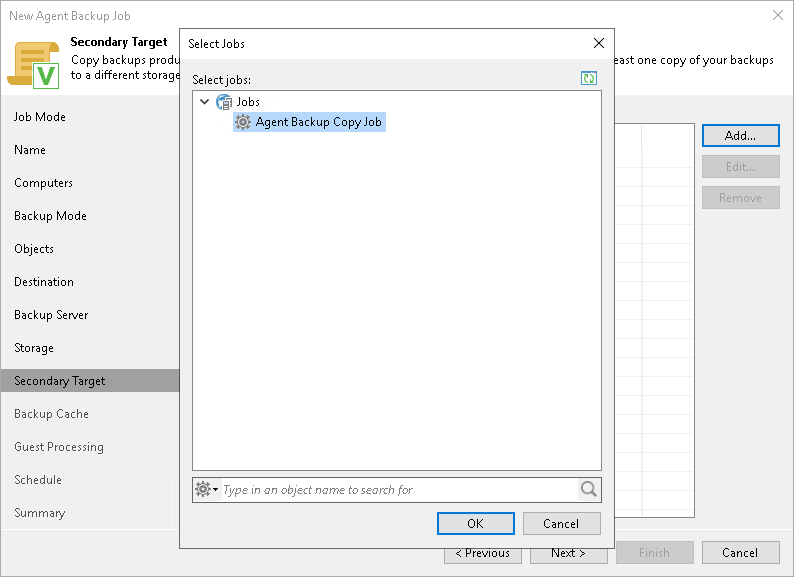The height and width of the screenshot is (577, 794).
Task: Select Agent Backup Copy Job
Action: pos(309,122)
